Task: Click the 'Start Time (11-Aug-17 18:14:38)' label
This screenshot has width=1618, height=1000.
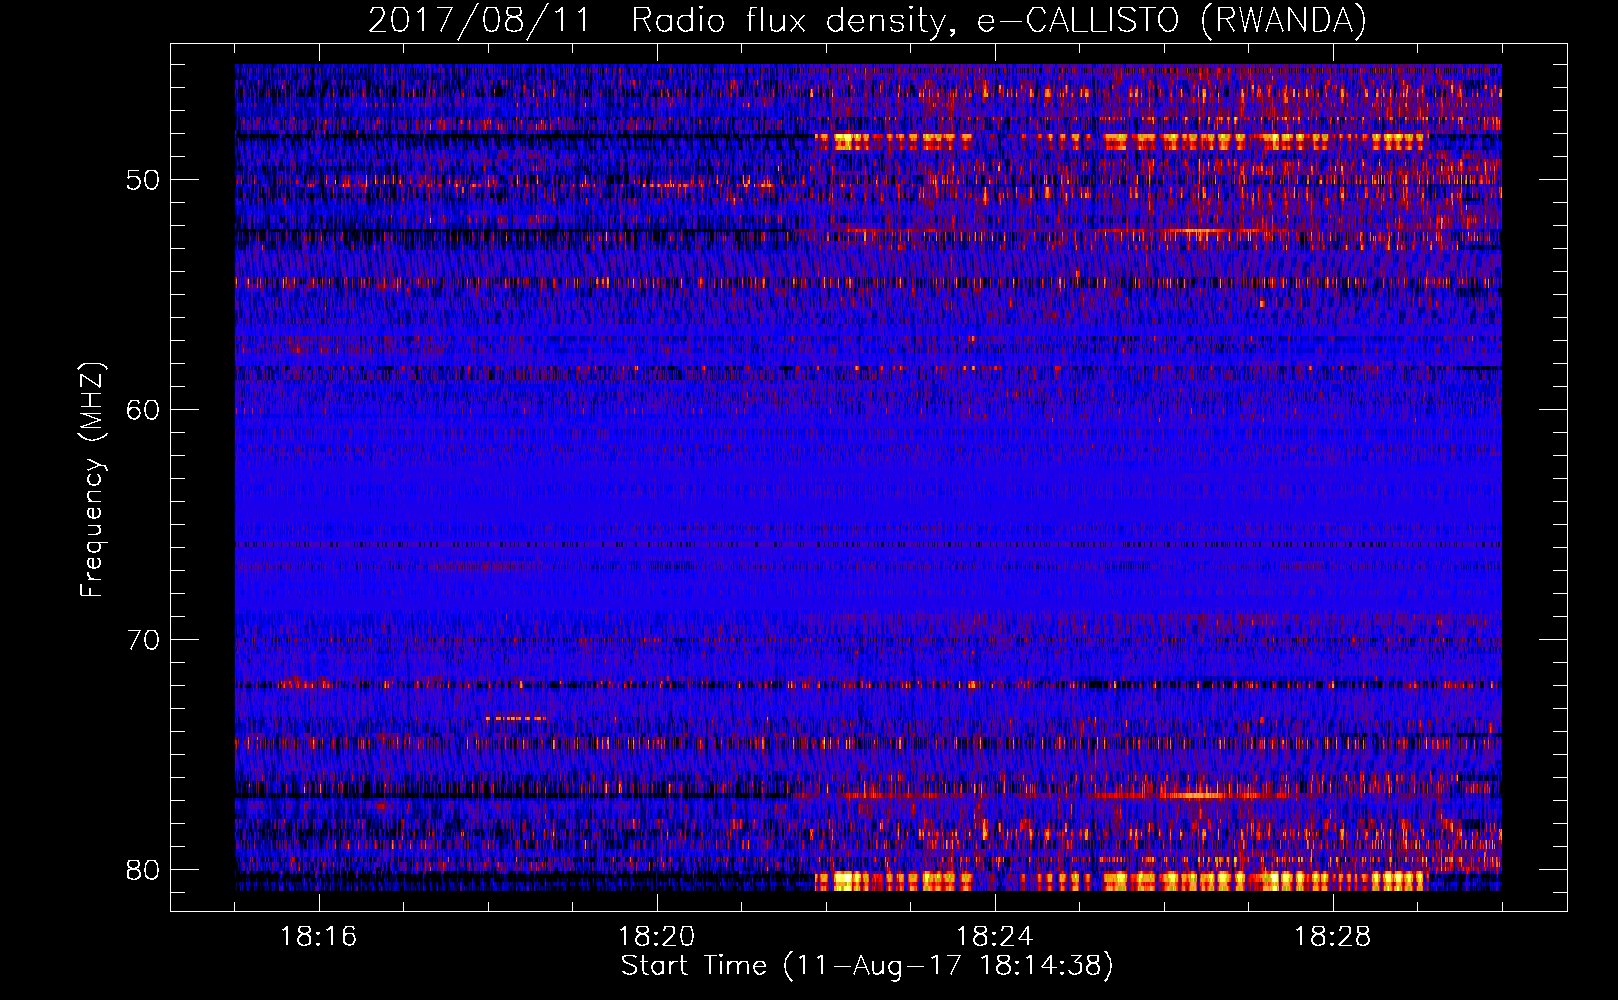Action: click(x=867, y=966)
